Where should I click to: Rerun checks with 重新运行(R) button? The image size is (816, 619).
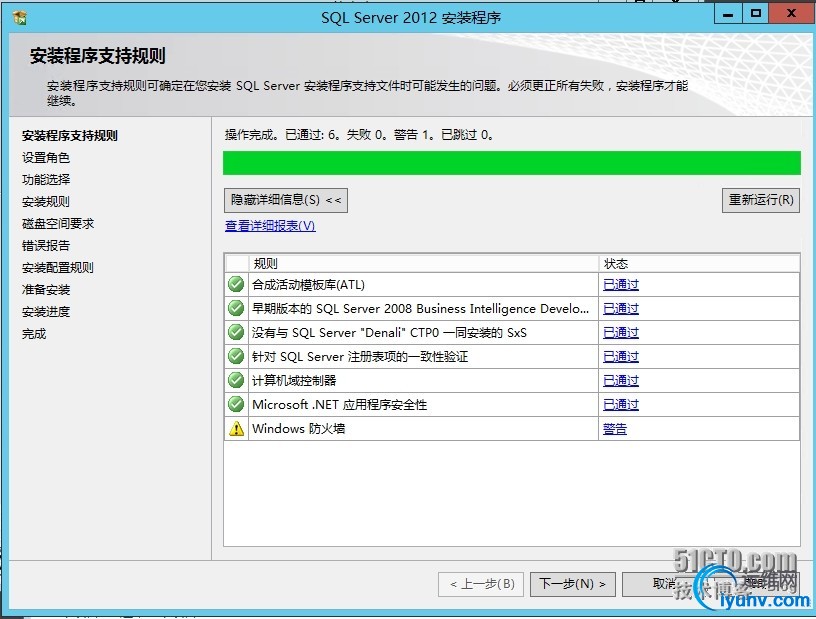[x=760, y=200]
